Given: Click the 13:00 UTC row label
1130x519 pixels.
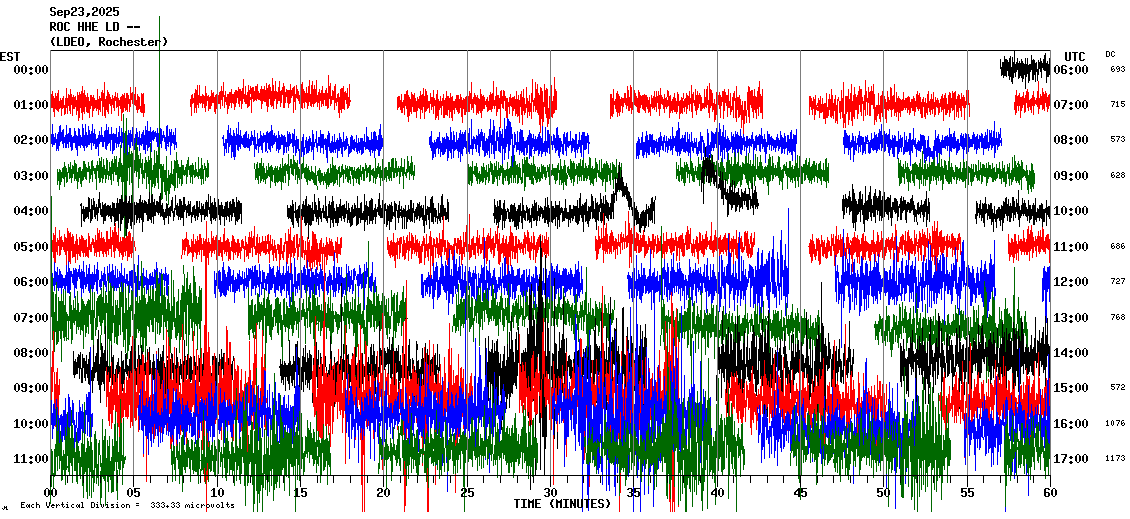Looking at the screenshot, I should (1073, 318).
